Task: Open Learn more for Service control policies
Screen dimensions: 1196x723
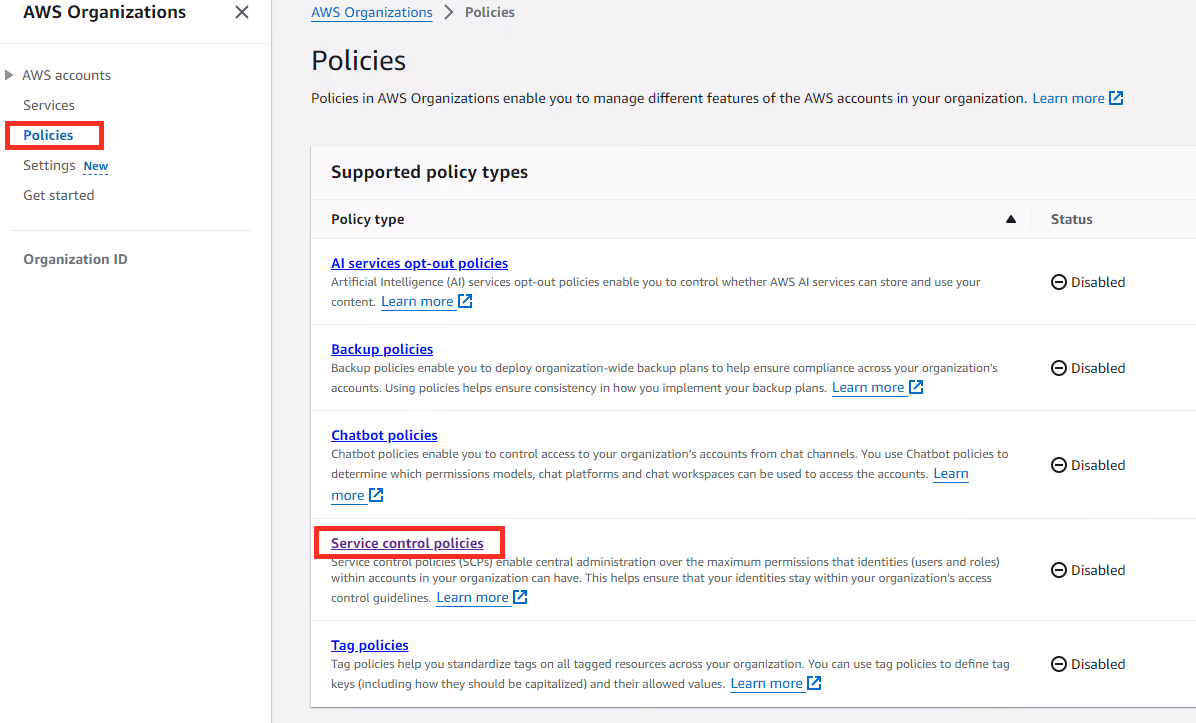Action: click(472, 597)
